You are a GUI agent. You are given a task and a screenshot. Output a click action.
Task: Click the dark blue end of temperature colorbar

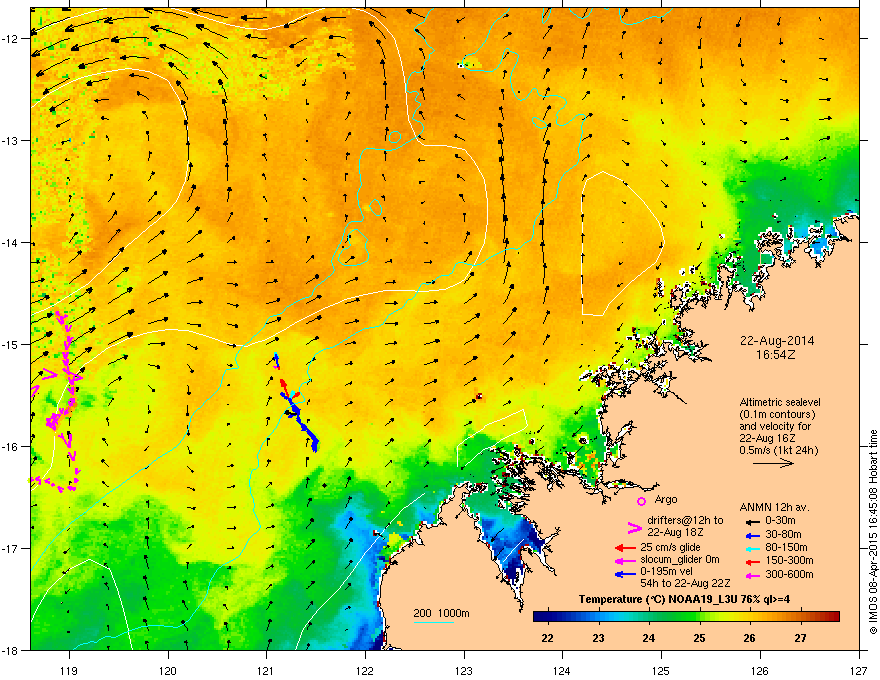point(540,617)
